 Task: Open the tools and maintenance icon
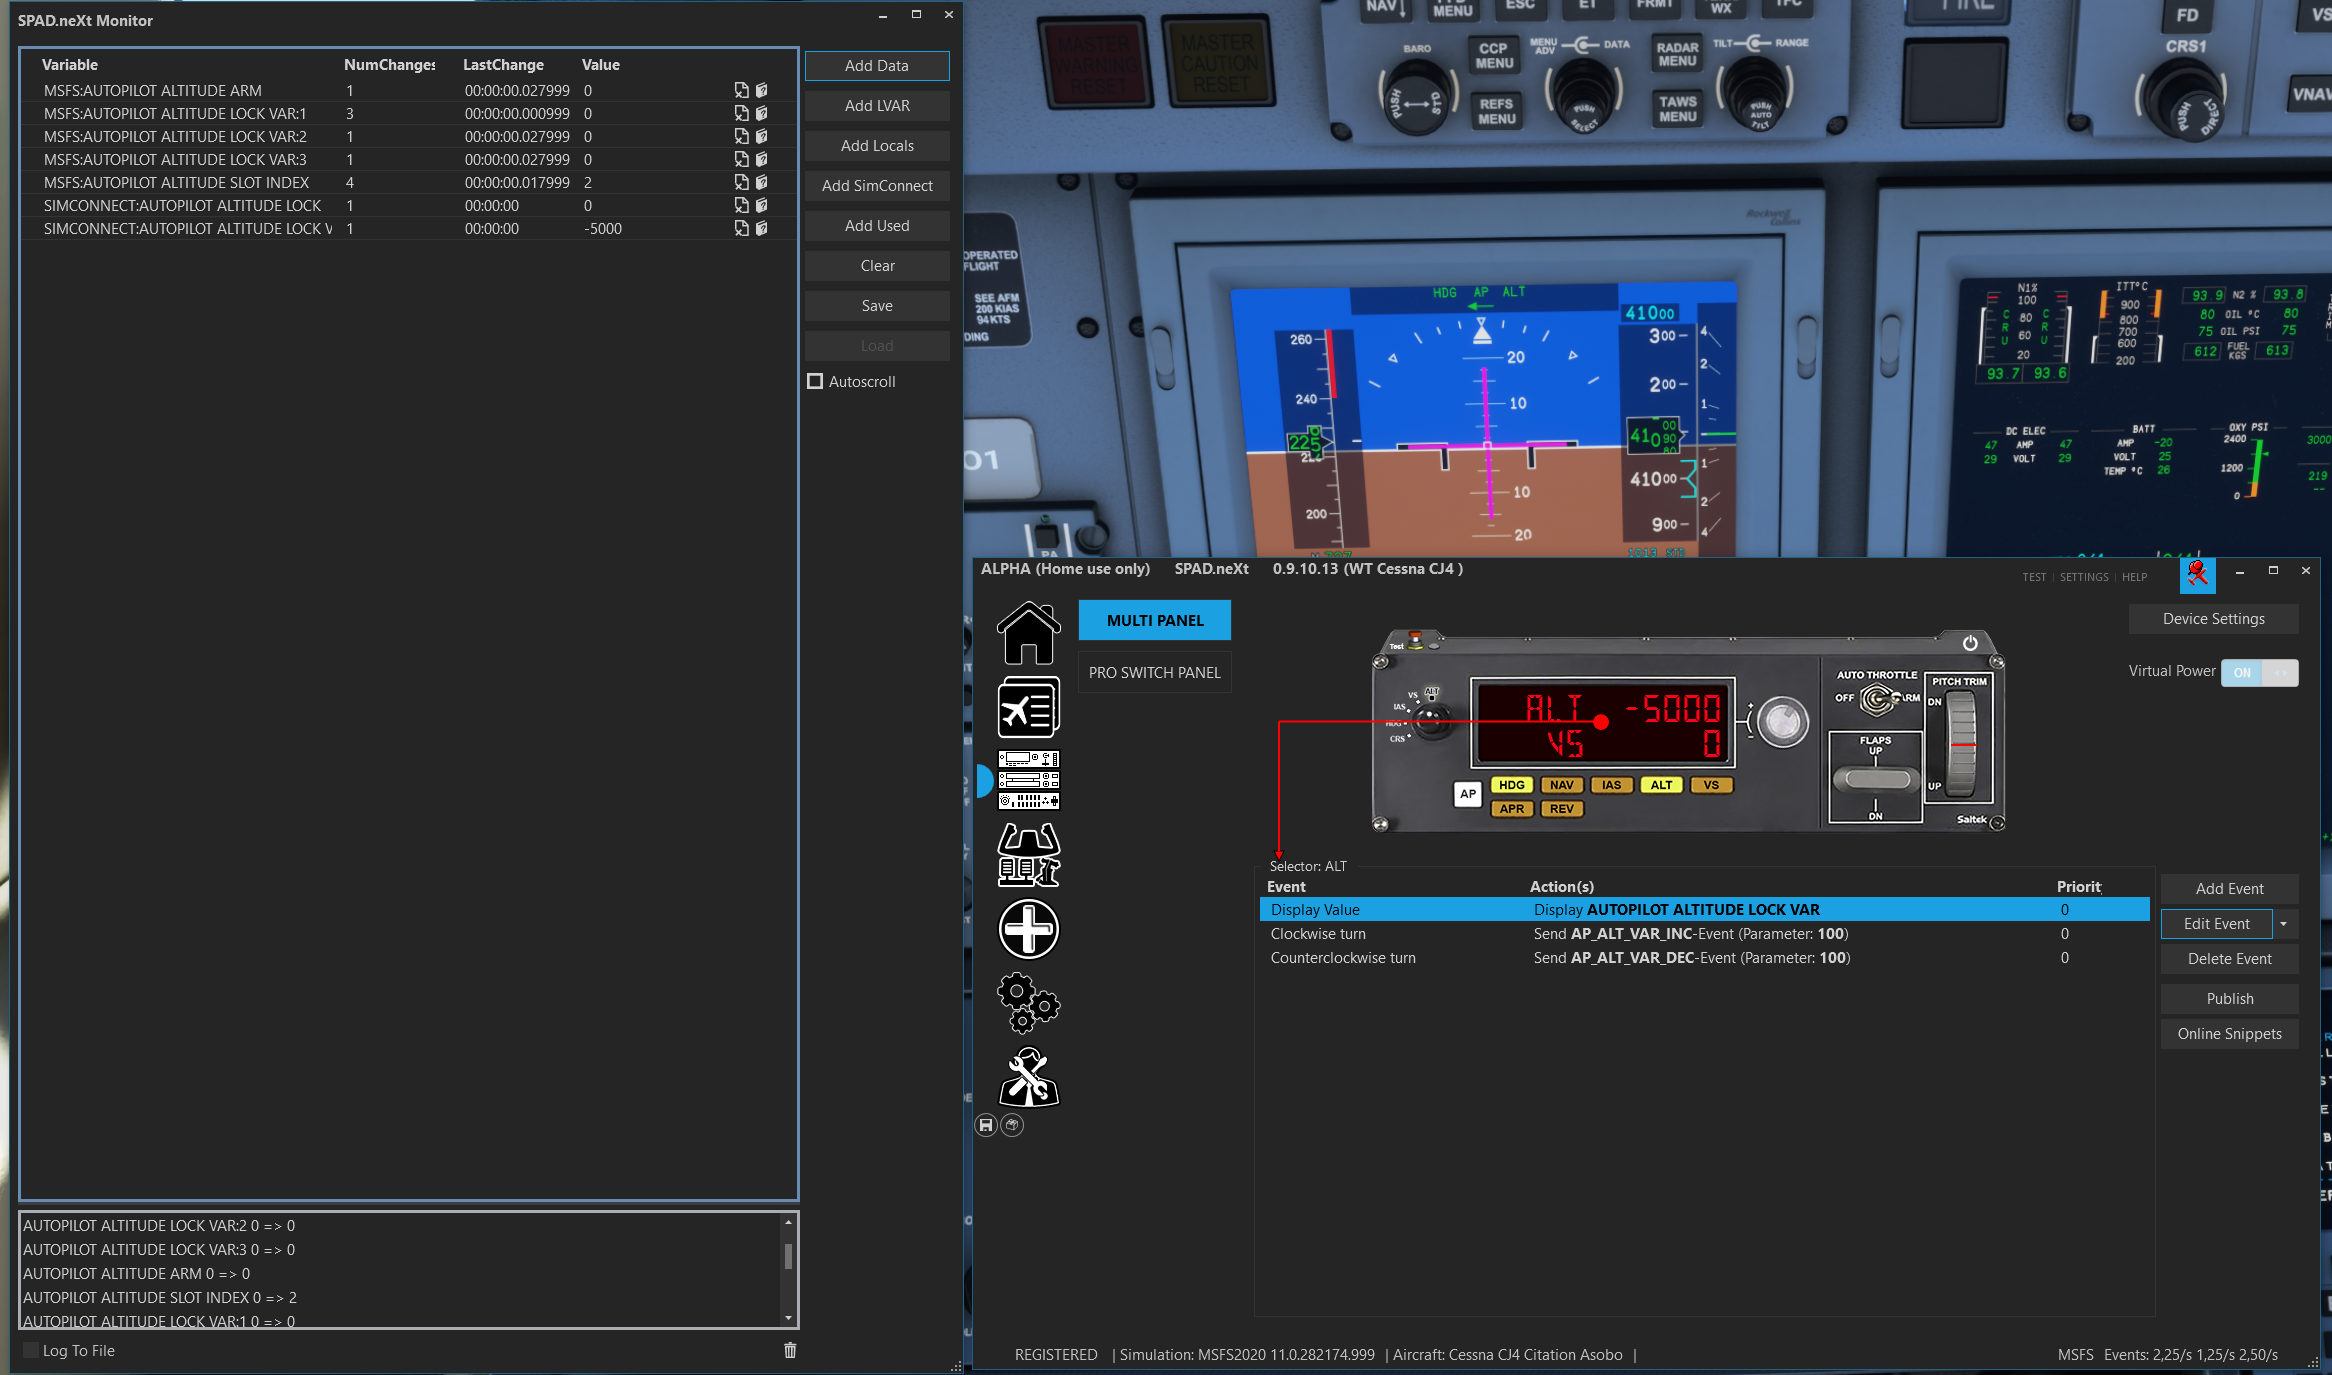pyautogui.click(x=1028, y=1079)
